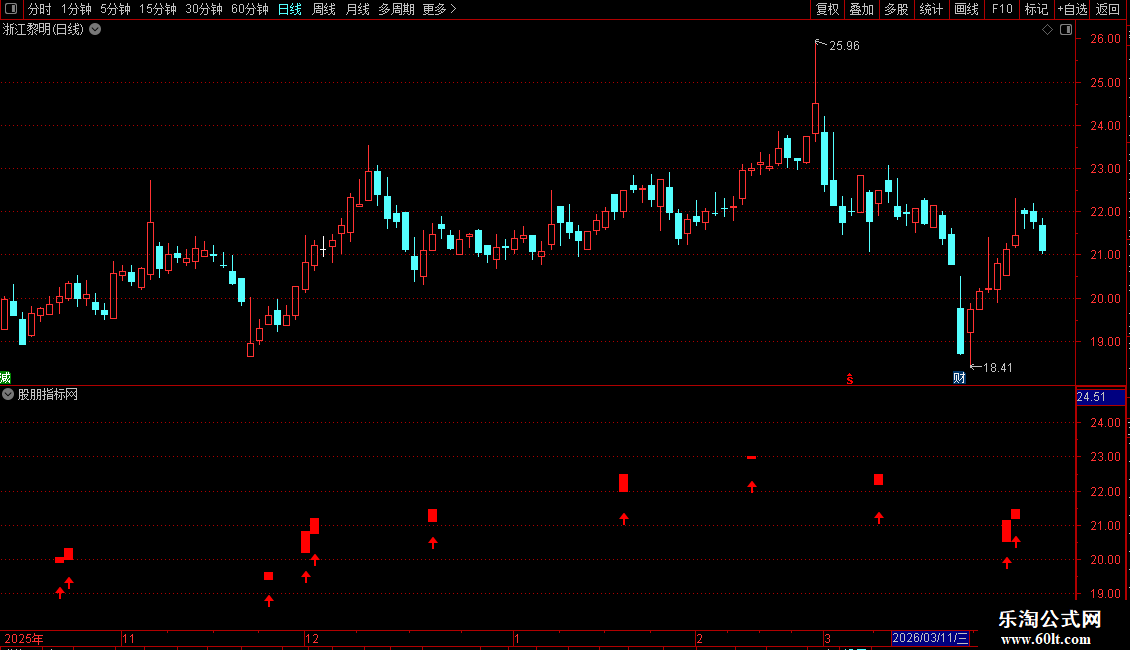Select the 60分钟 period
This screenshot has height=650, width=1130.
tap(249, 9)
